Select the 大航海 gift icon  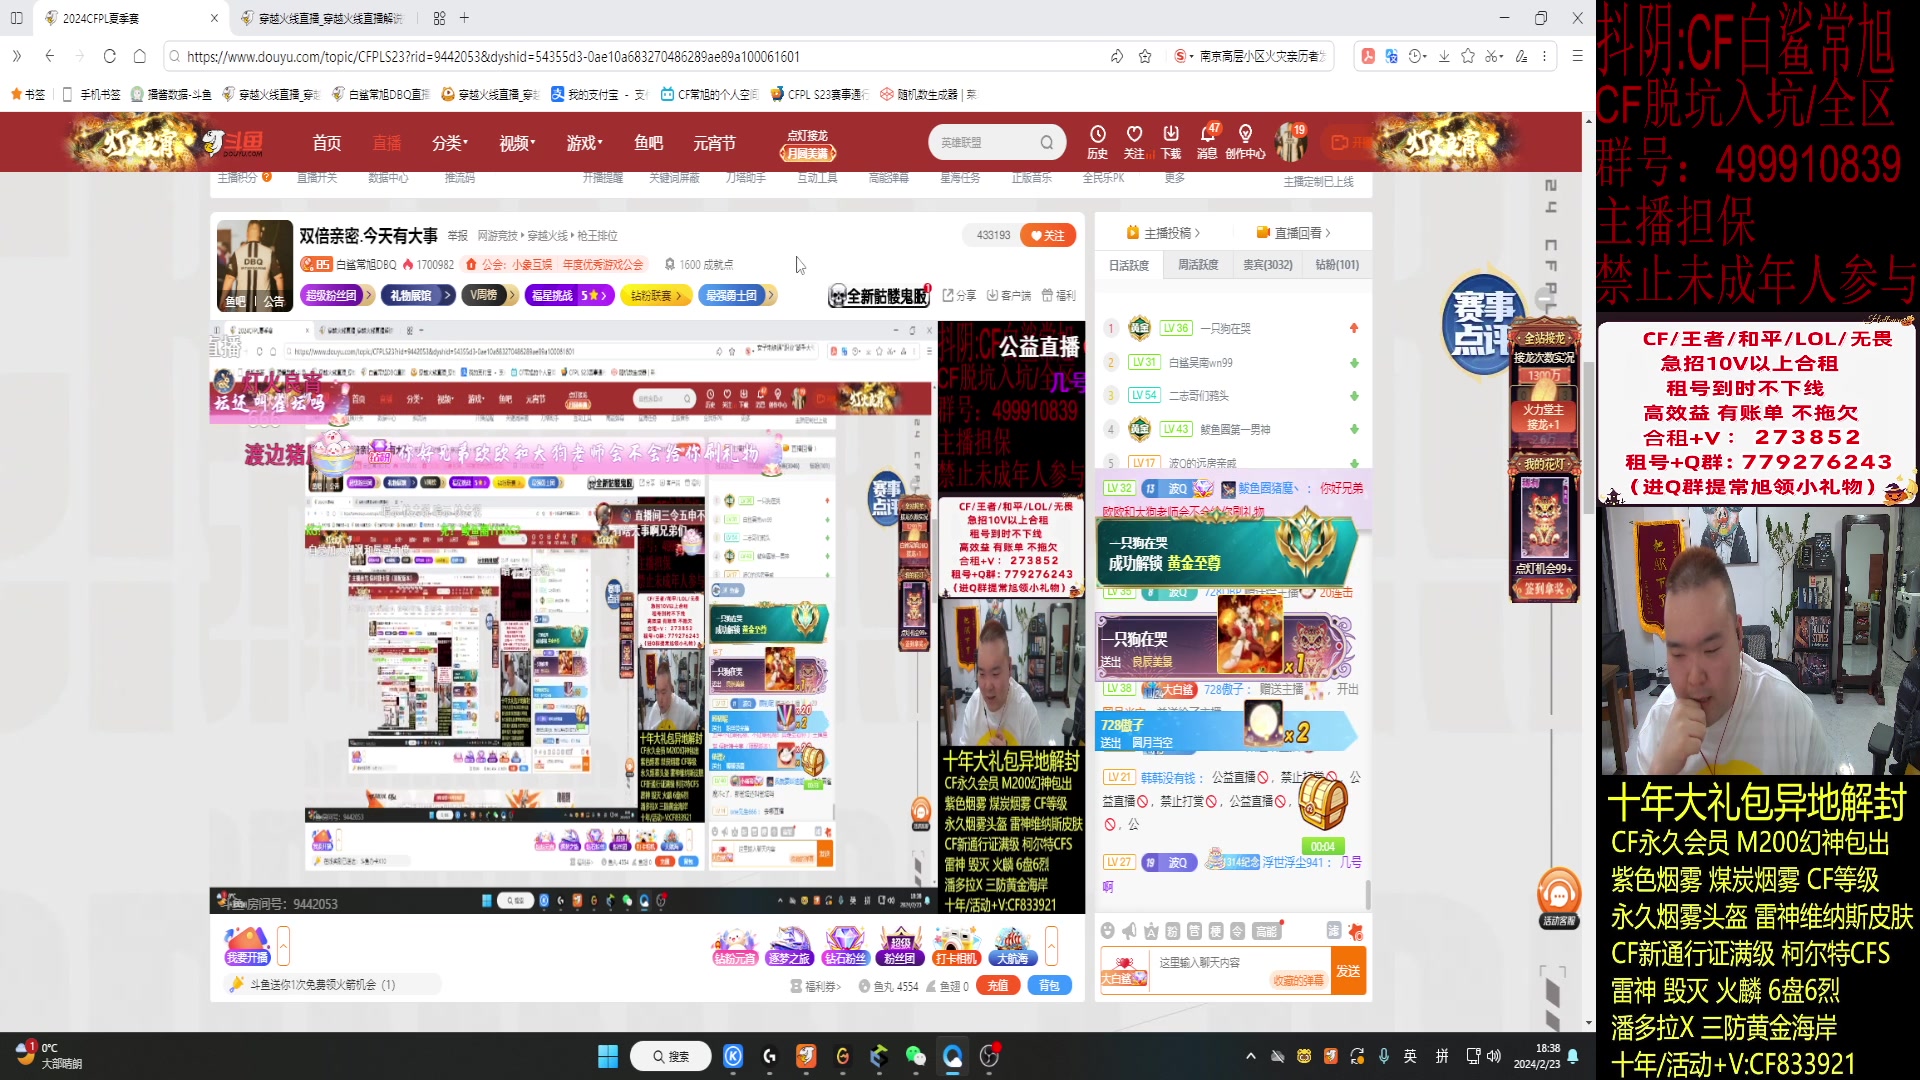coord(1012,944)
